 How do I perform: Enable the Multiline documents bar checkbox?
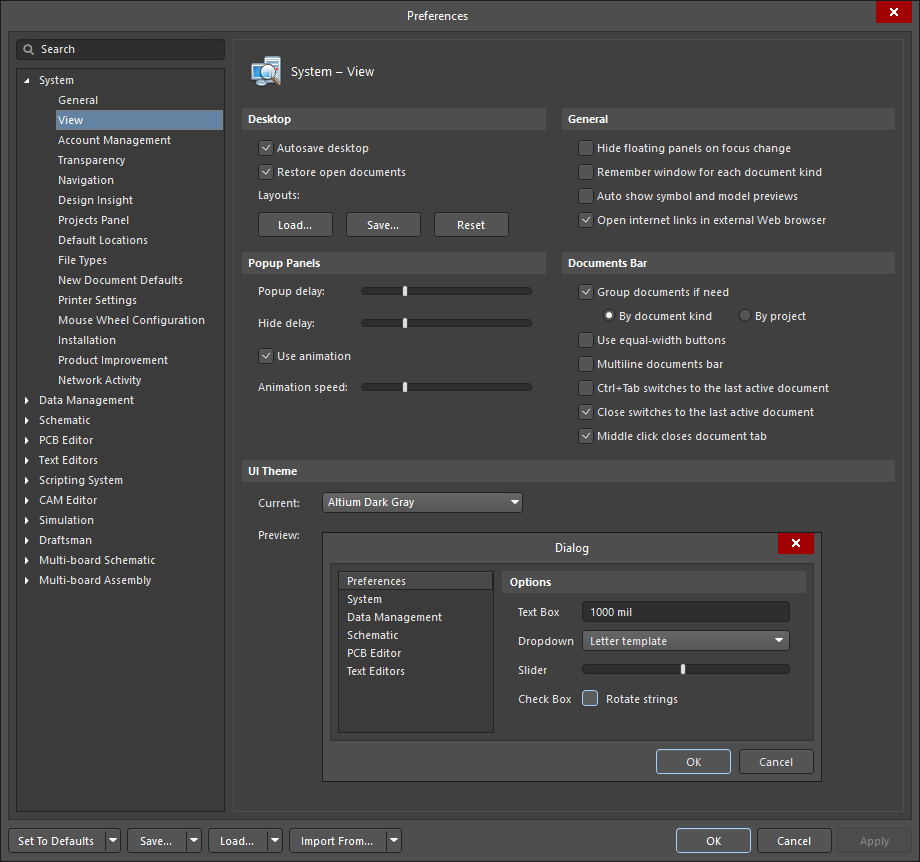coord(586,364)
